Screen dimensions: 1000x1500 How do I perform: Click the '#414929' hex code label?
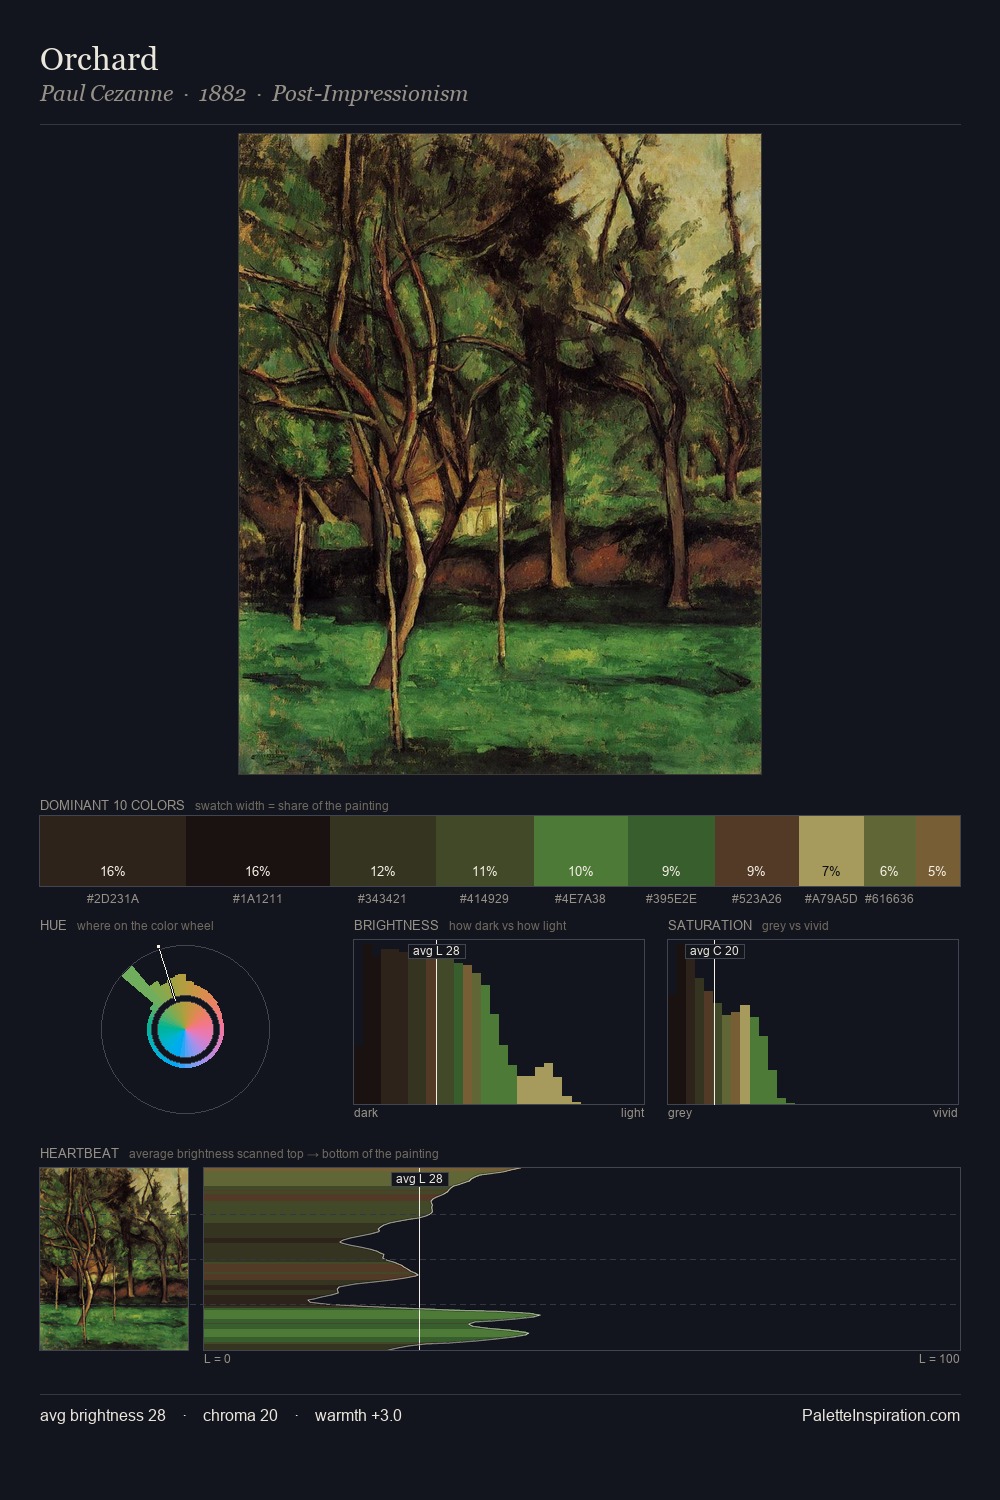pos(485,899)
